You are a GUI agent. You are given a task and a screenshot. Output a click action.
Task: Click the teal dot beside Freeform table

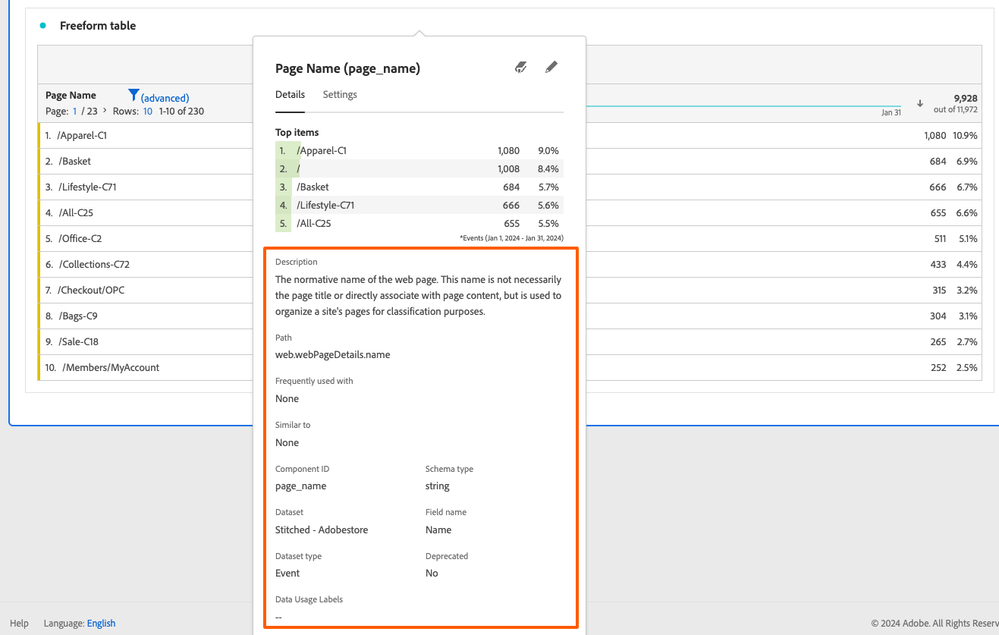coord(42,26)
